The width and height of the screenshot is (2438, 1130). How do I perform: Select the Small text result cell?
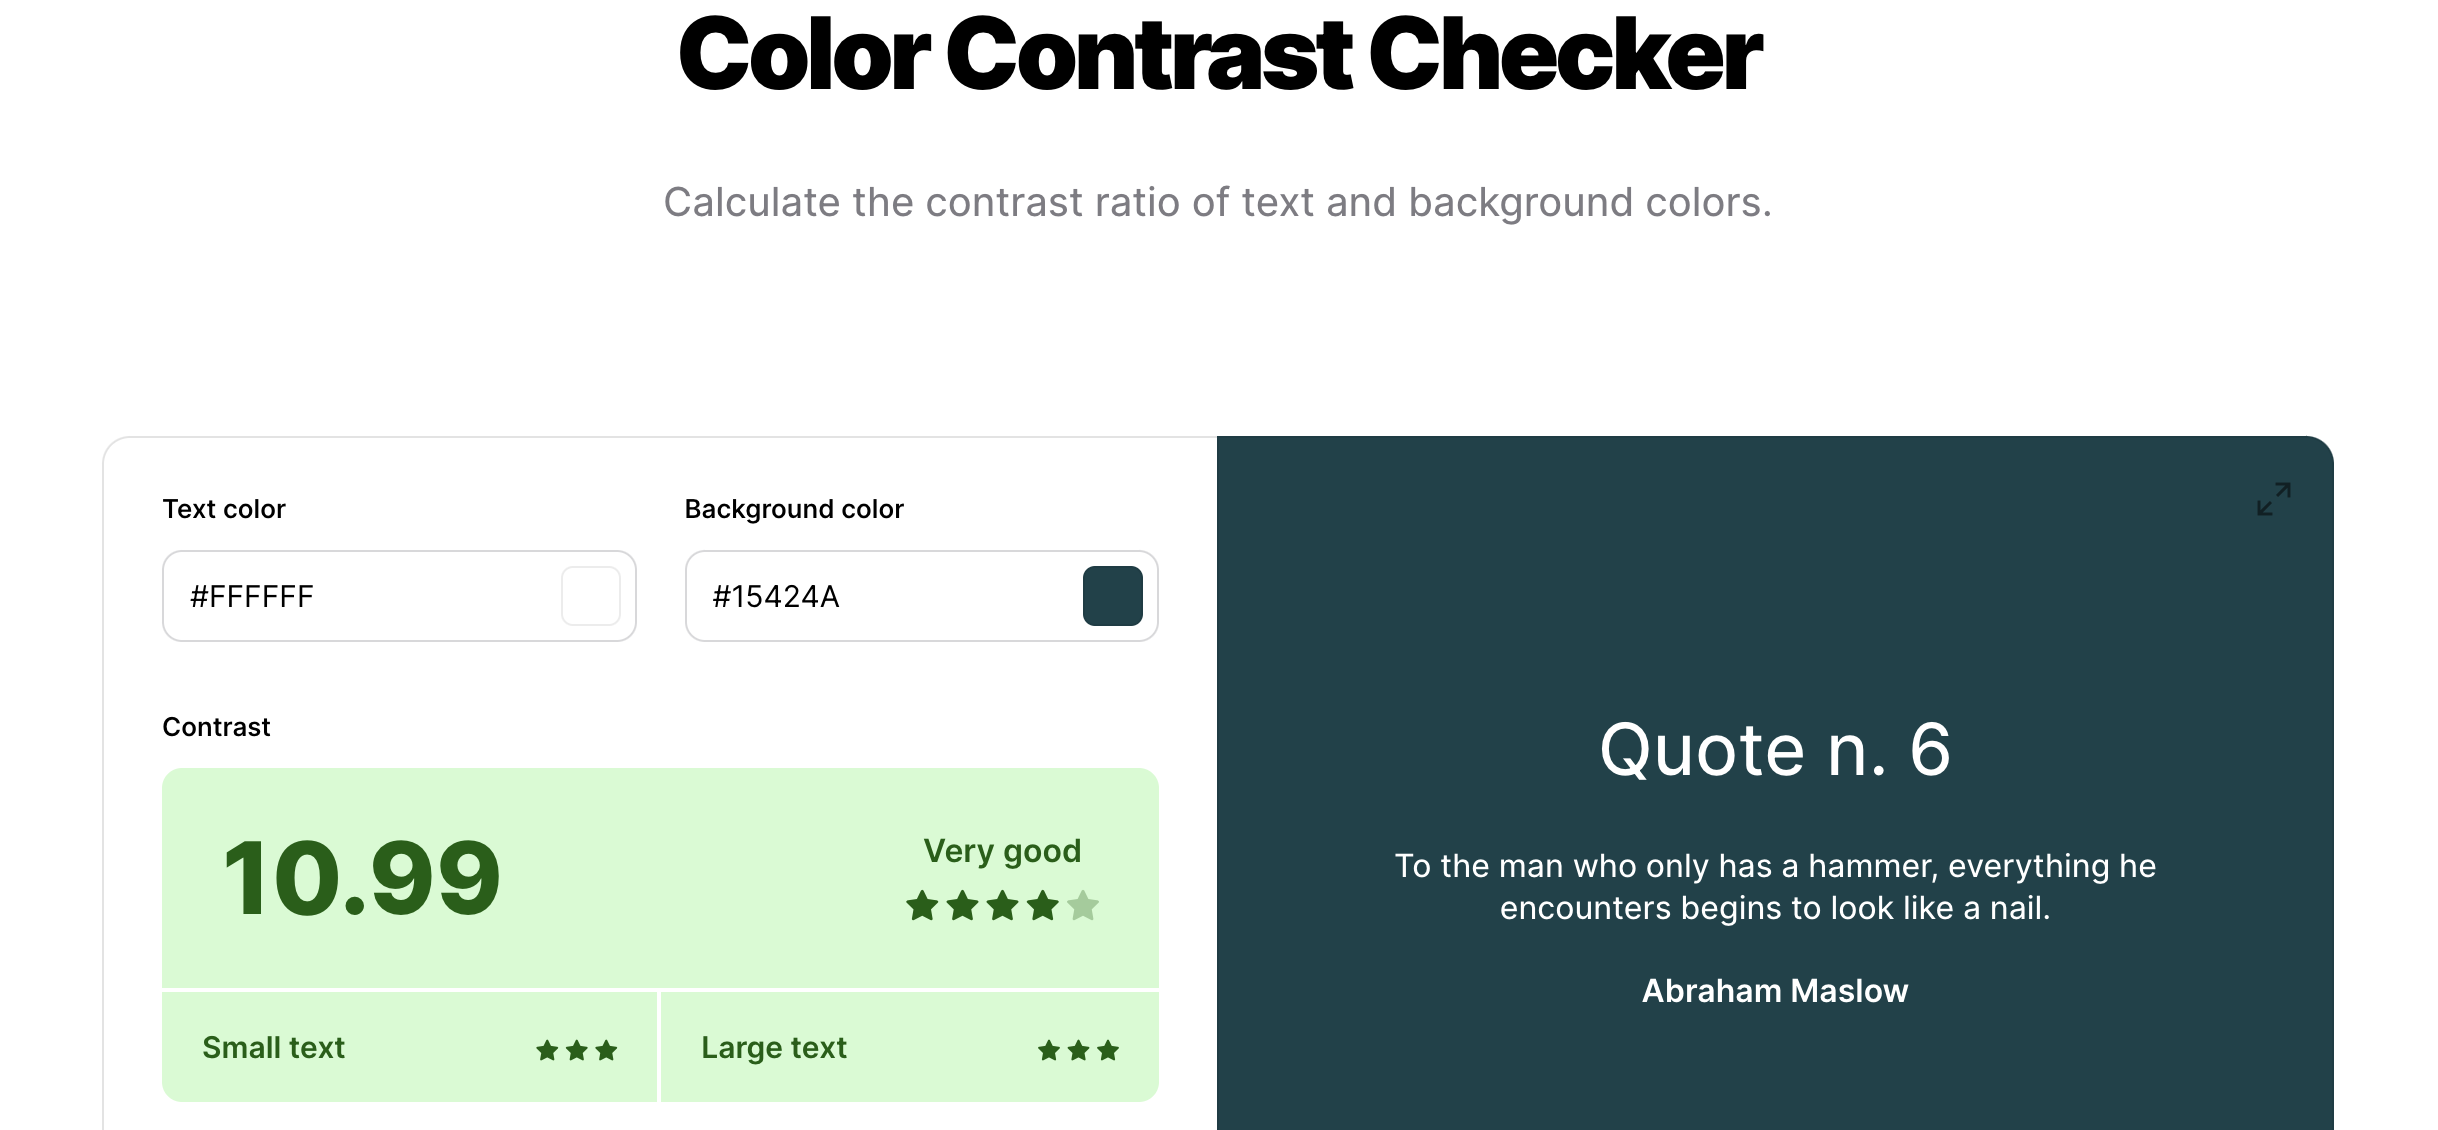pos(409,1047)
